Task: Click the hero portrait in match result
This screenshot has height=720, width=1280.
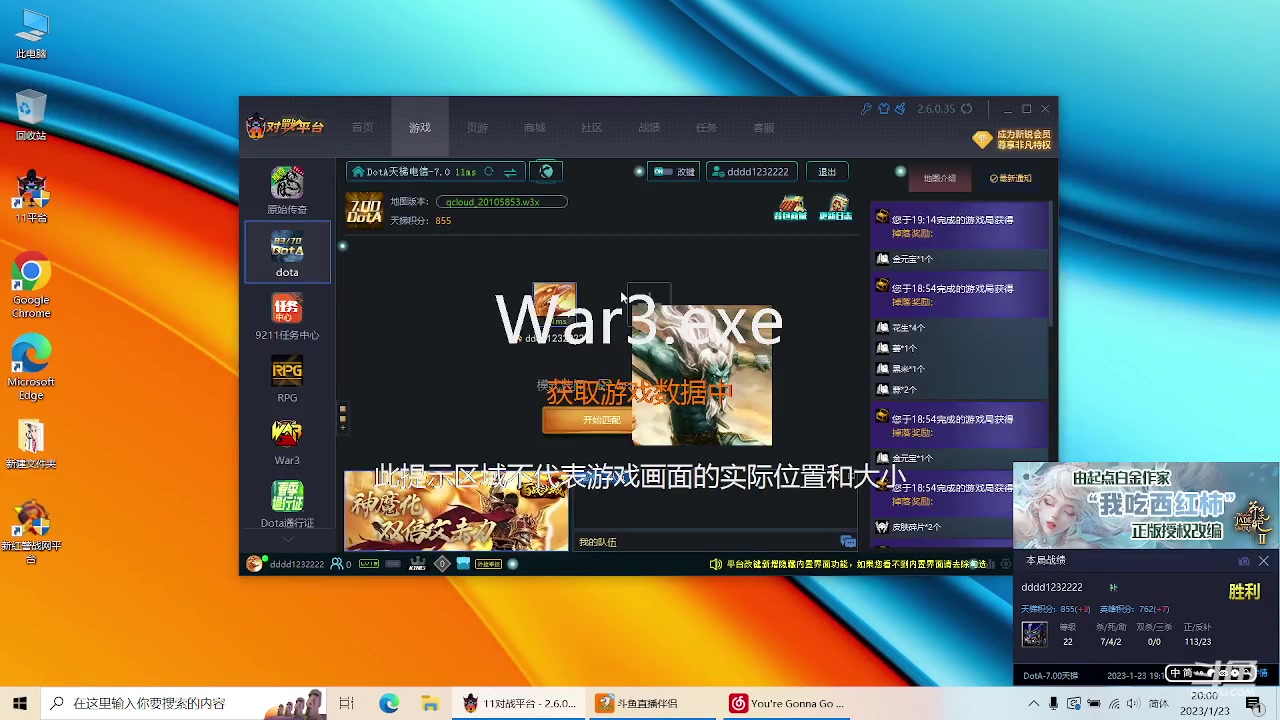Action: point(1034,634)
